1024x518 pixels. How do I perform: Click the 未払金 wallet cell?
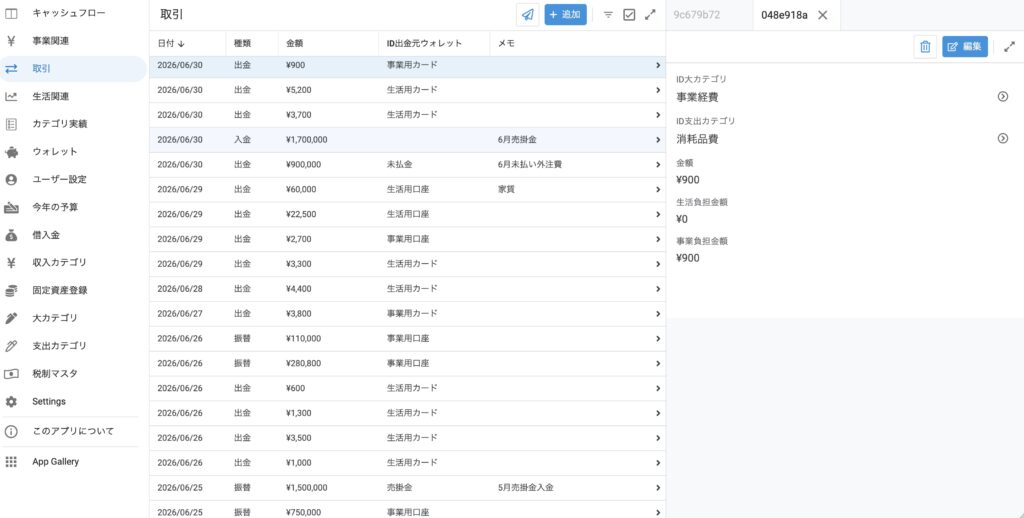[x=399, y=165]
